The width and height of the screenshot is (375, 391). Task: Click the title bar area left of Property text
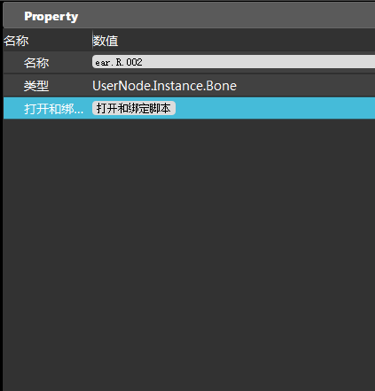(x=13, y=16)
